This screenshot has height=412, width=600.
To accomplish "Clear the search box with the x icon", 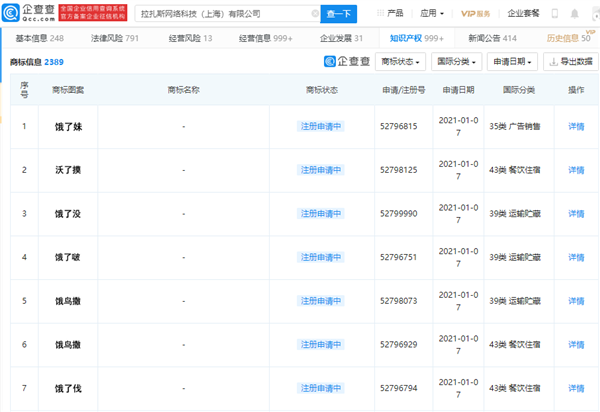I will 315,14.
